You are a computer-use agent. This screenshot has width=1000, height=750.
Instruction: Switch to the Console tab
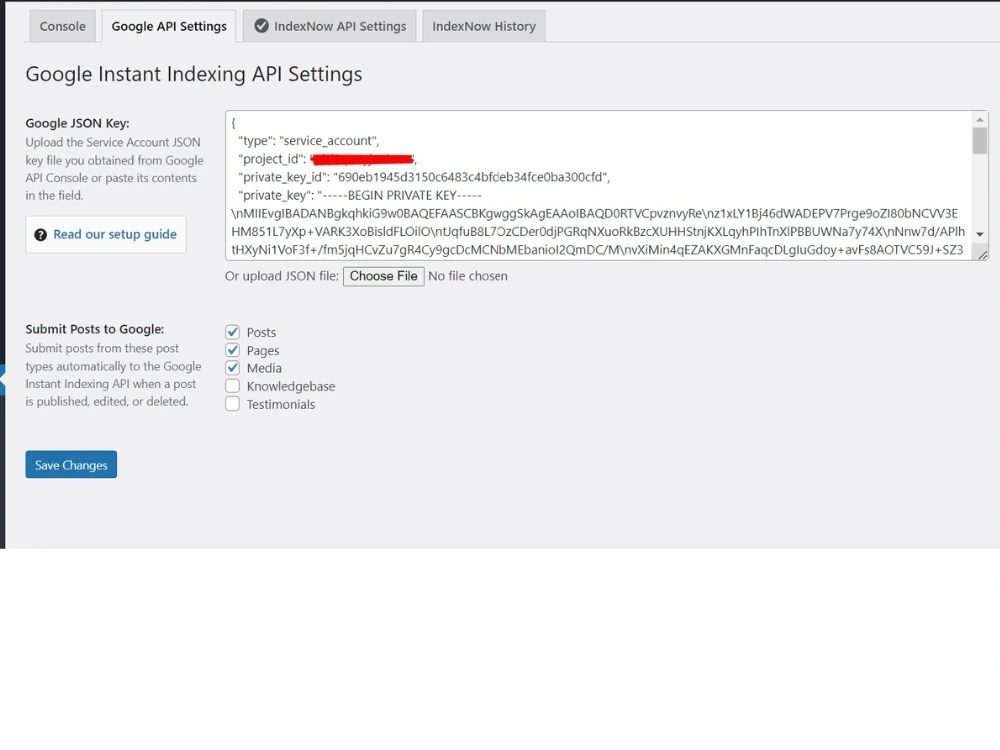tap(62, 27)
